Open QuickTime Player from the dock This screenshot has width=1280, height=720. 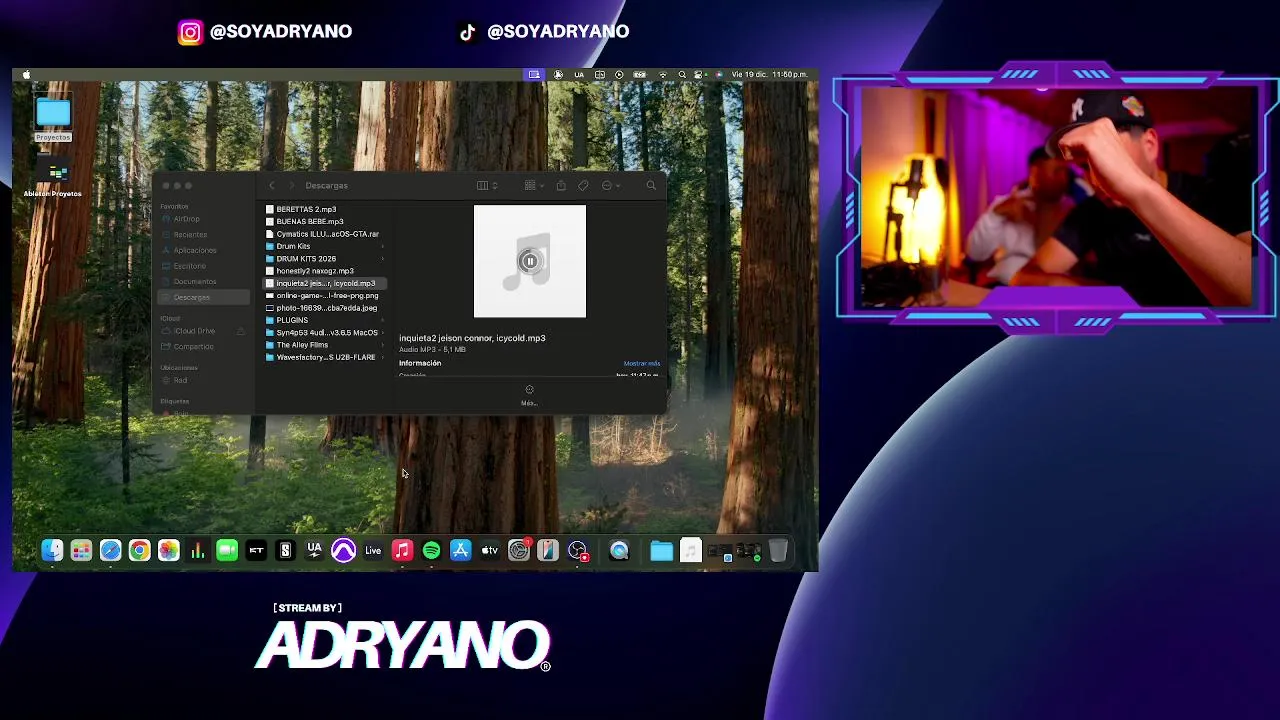pyautogui.click(x=619, y=550)
